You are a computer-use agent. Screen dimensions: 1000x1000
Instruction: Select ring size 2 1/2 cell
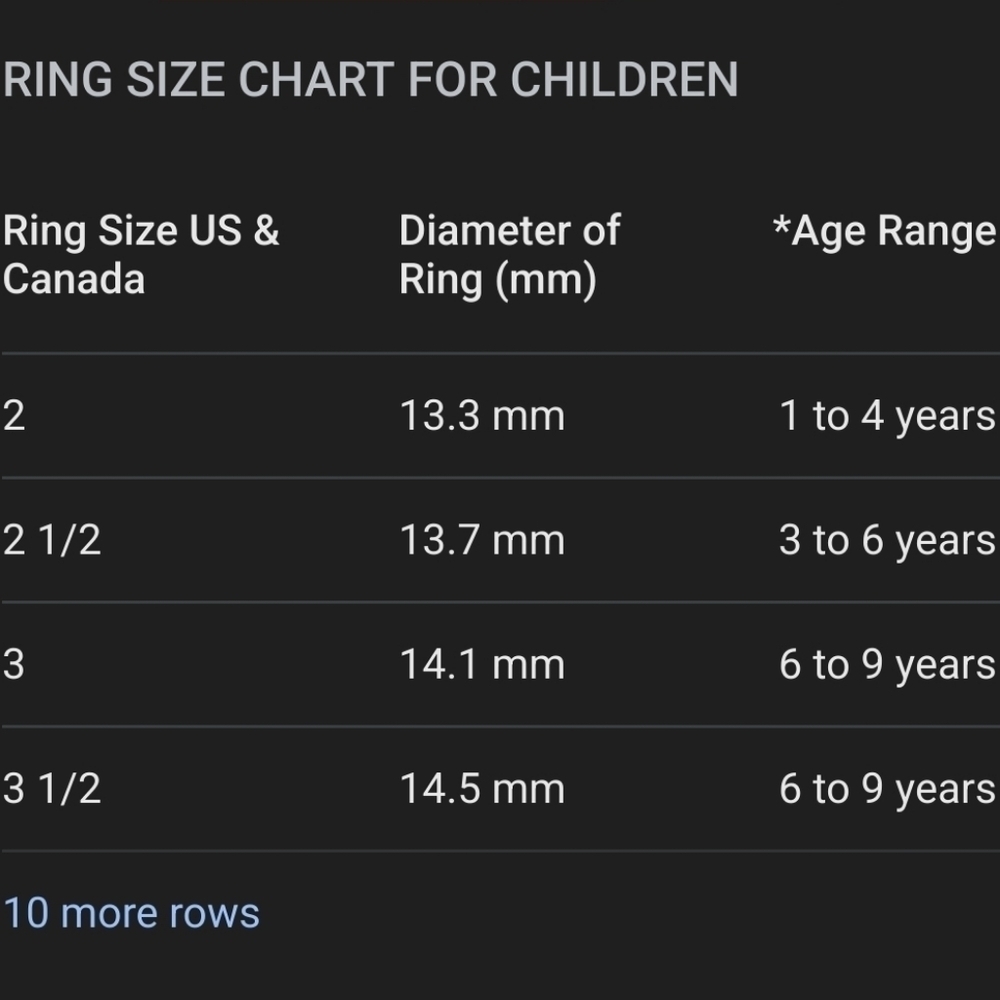click(52, 540)
